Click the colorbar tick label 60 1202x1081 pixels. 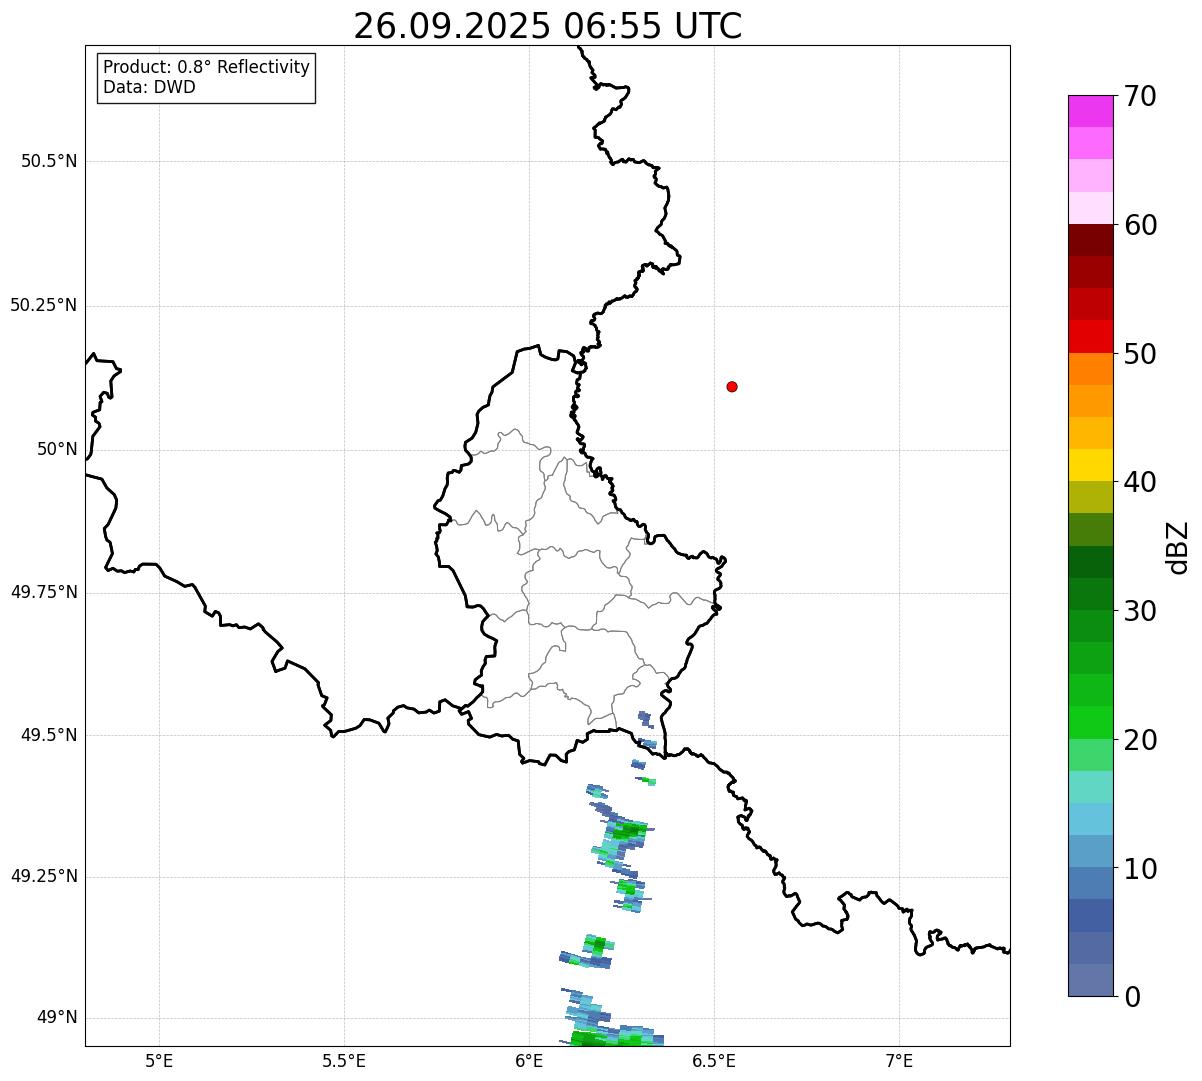(x=1140, y=225)
